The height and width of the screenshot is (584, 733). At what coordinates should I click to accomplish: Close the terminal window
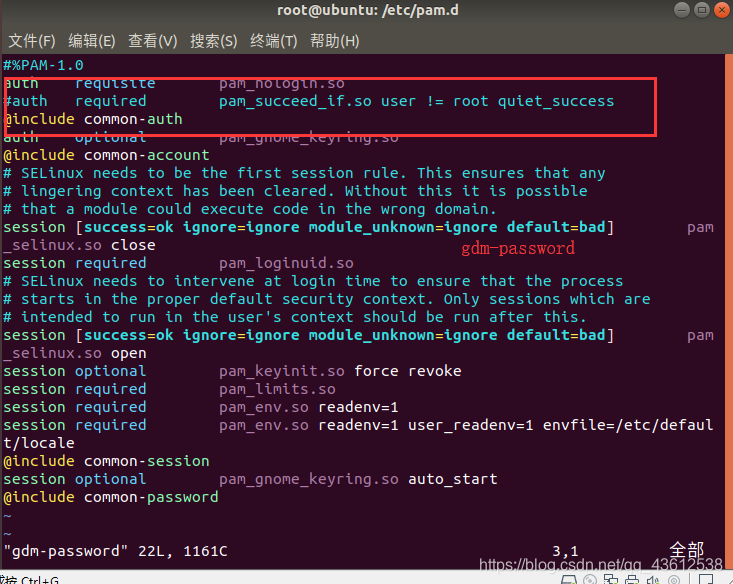[722, 10]
